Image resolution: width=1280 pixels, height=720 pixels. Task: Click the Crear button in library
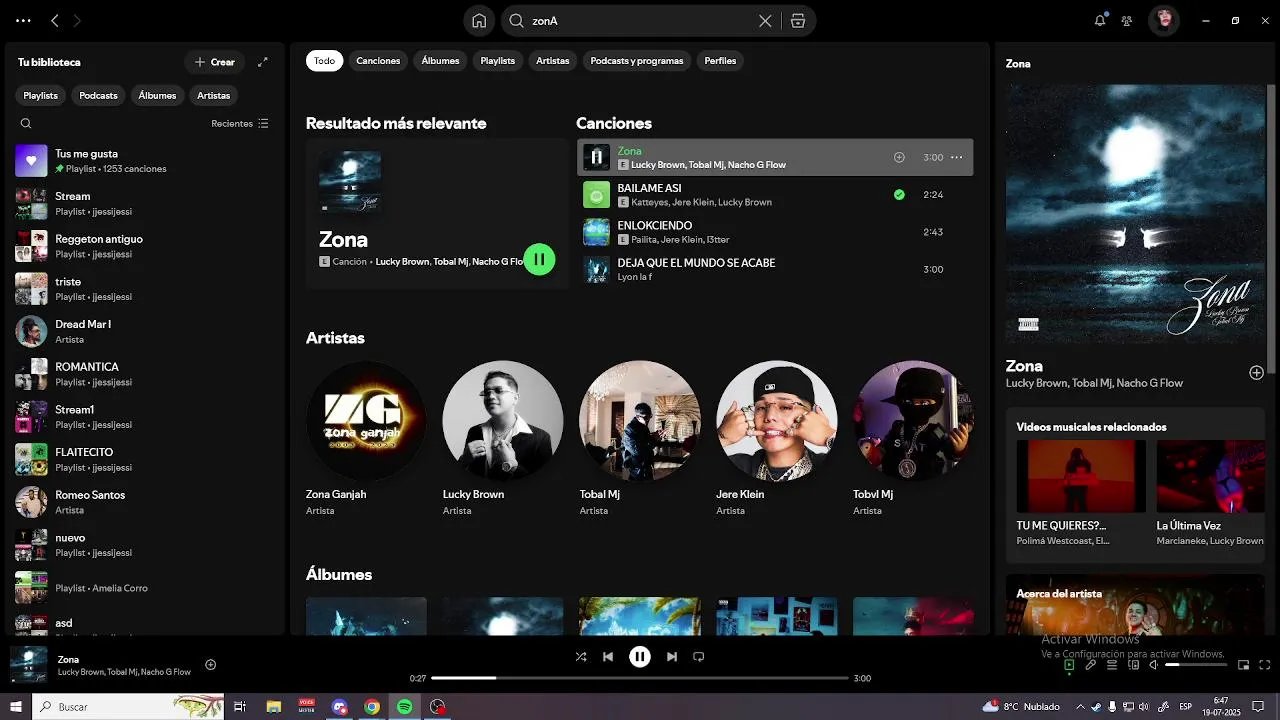point(215,62)
